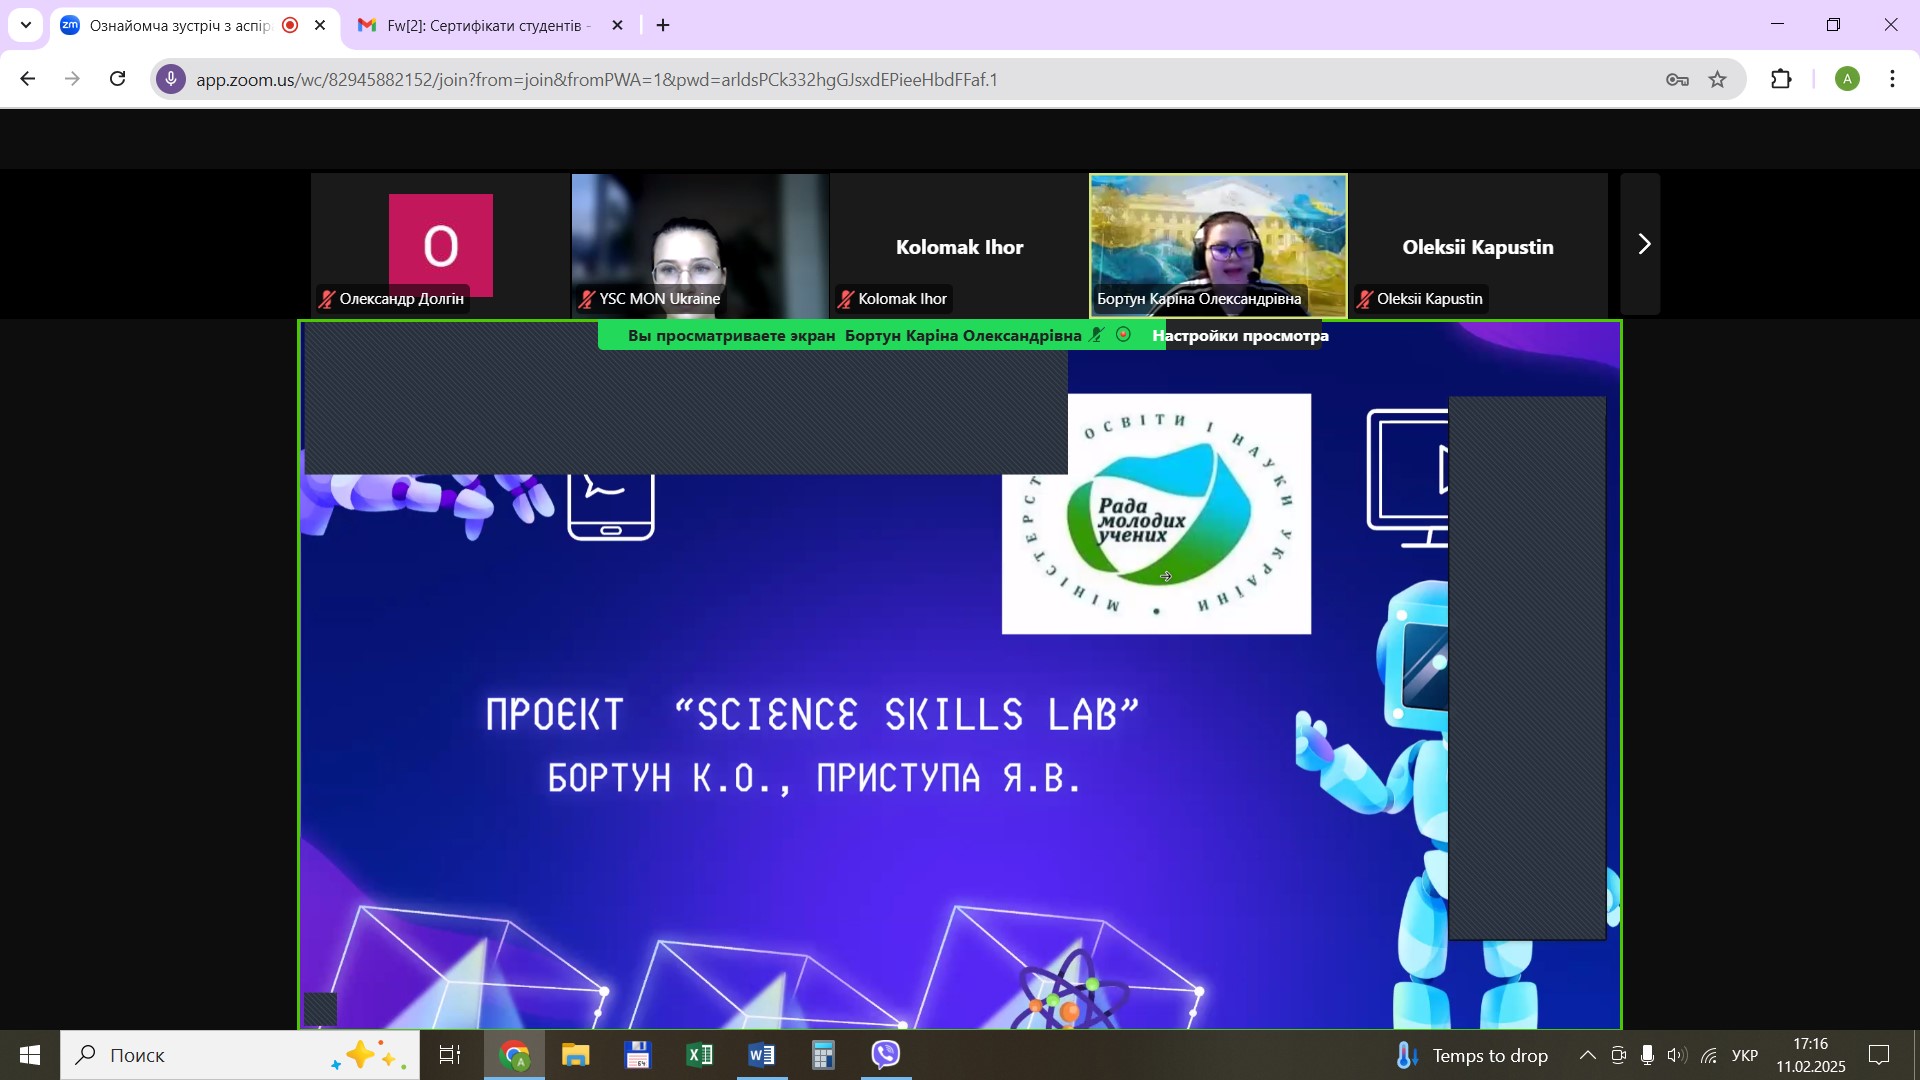Go forward to the next page
This screenshot has width=1920, height=1080.
pyautogui.click(x=73, y=79)
